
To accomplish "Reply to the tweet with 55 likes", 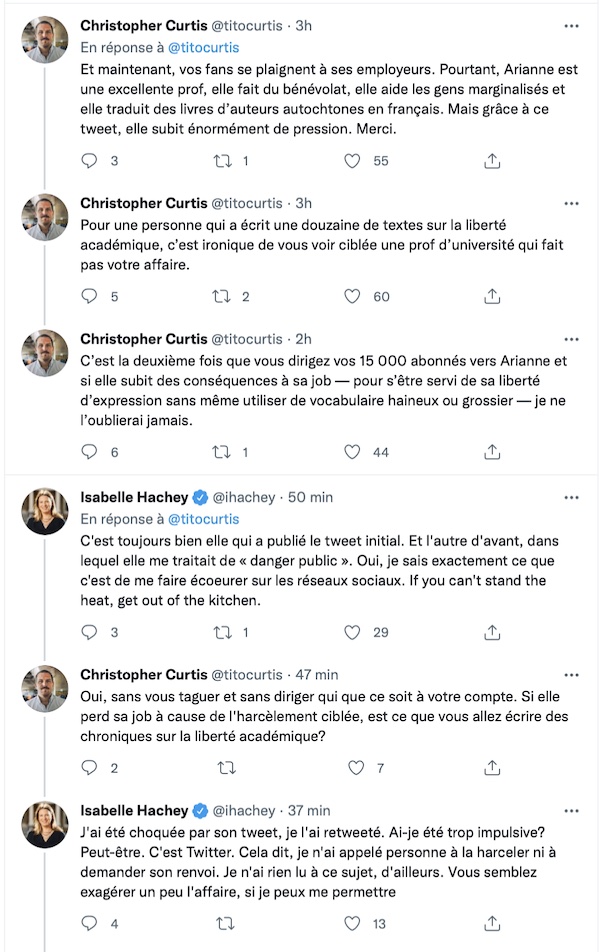I will (x=89, y=161).
